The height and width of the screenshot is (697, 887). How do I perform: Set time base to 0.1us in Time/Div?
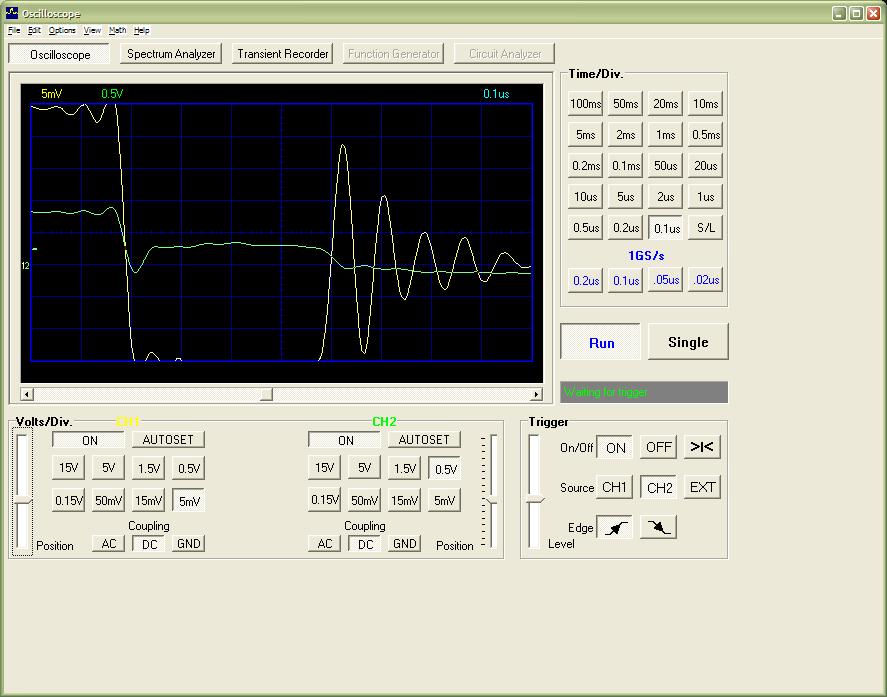pyautogui.click(x=666, y=228)
